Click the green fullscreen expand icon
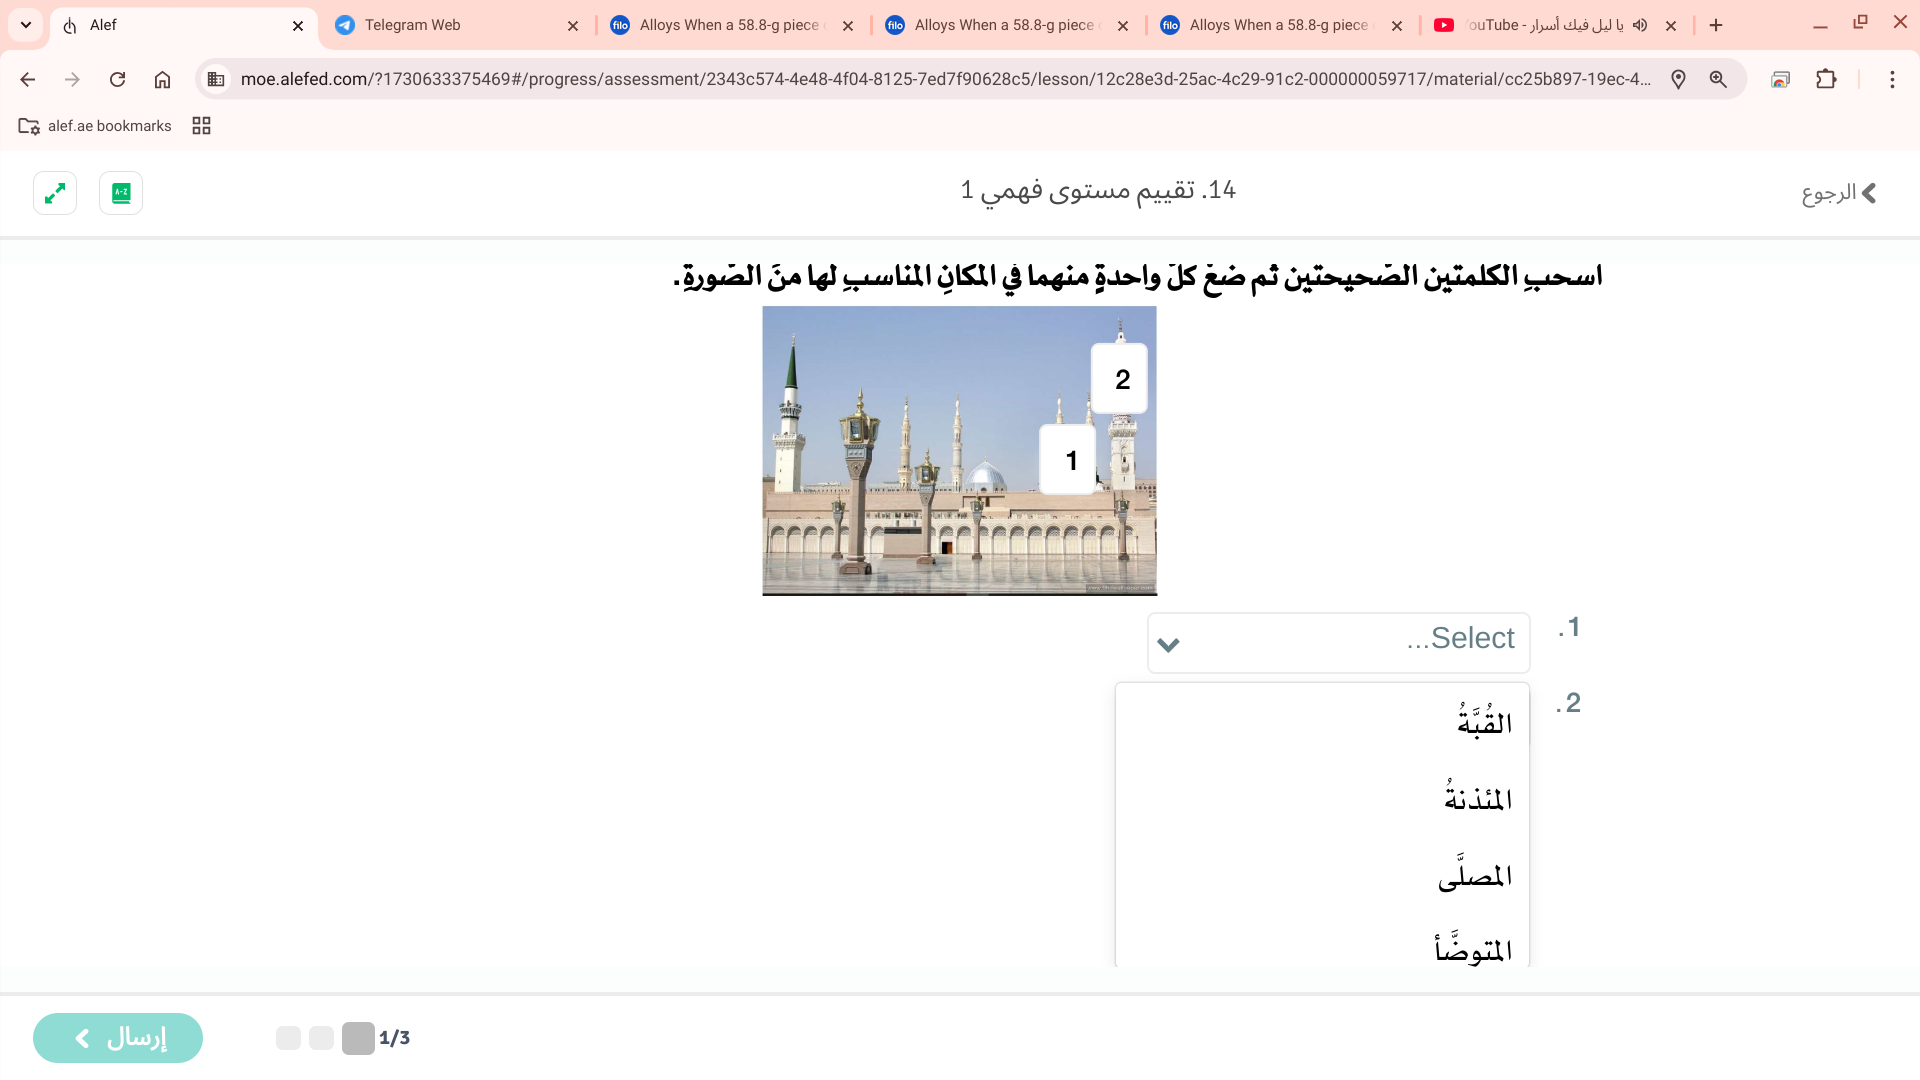 [55, 193]
